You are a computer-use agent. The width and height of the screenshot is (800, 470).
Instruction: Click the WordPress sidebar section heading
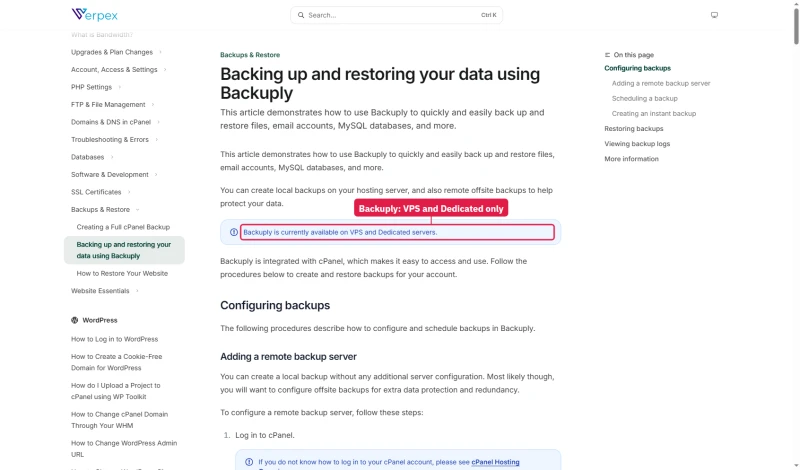pos(99,320)
